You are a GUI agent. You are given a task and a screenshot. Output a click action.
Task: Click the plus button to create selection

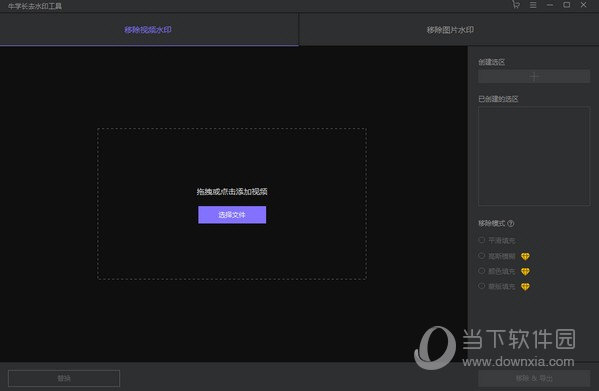pyautogui.click(x=534, y=77)
